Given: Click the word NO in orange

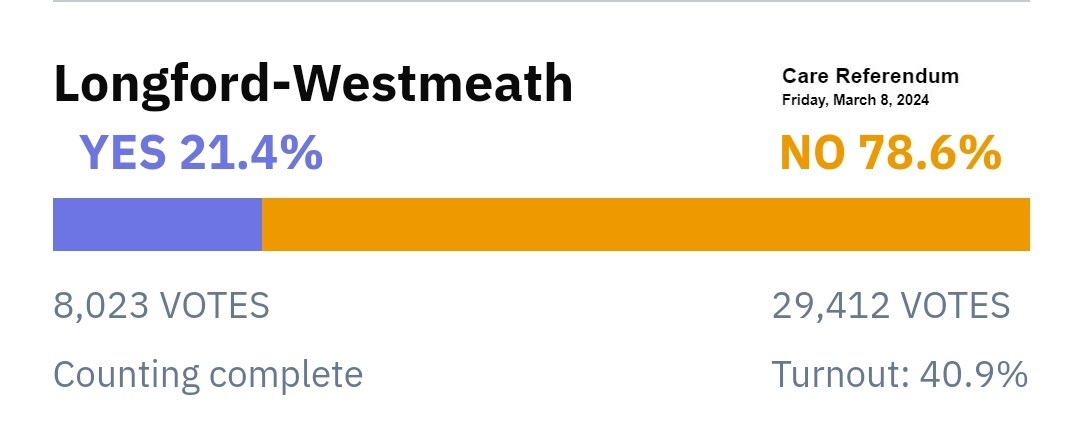Looking at the screenshot, I should pyautogui.click(x=811, y=152).
